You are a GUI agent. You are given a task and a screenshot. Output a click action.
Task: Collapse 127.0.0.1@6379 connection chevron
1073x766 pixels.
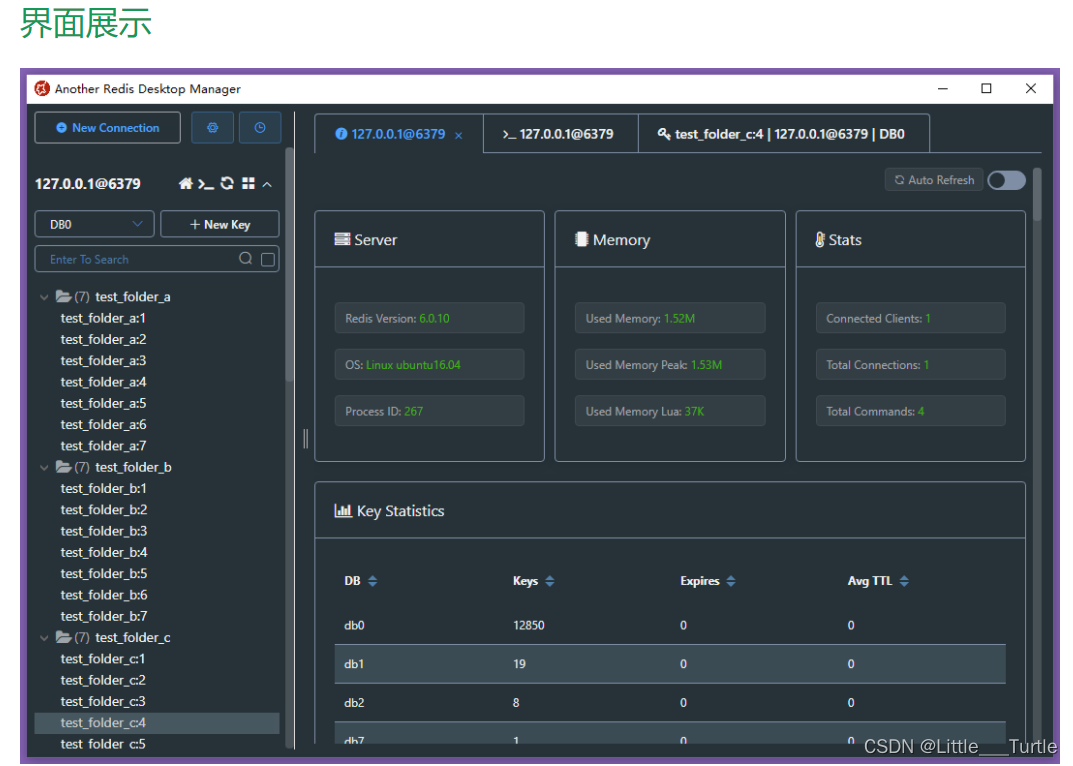[268, 184]
